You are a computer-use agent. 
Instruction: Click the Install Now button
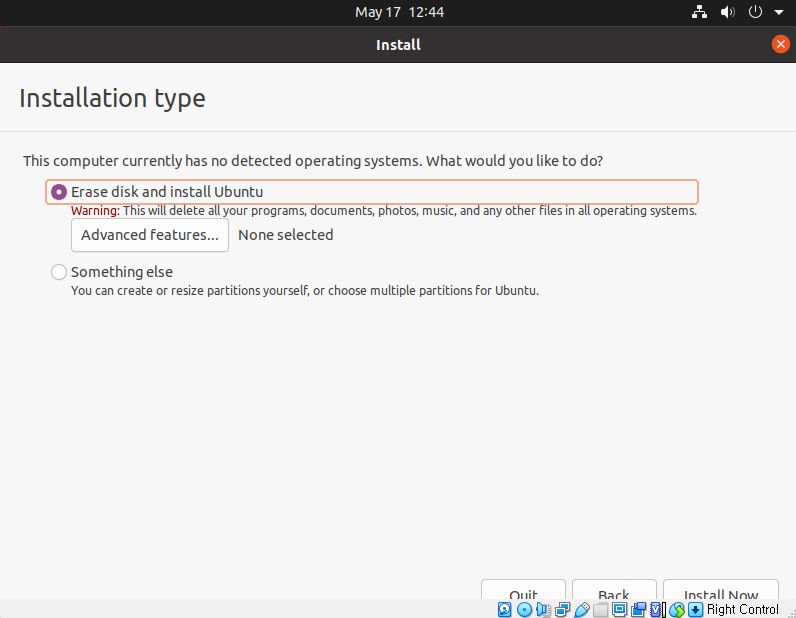[720, 590]
